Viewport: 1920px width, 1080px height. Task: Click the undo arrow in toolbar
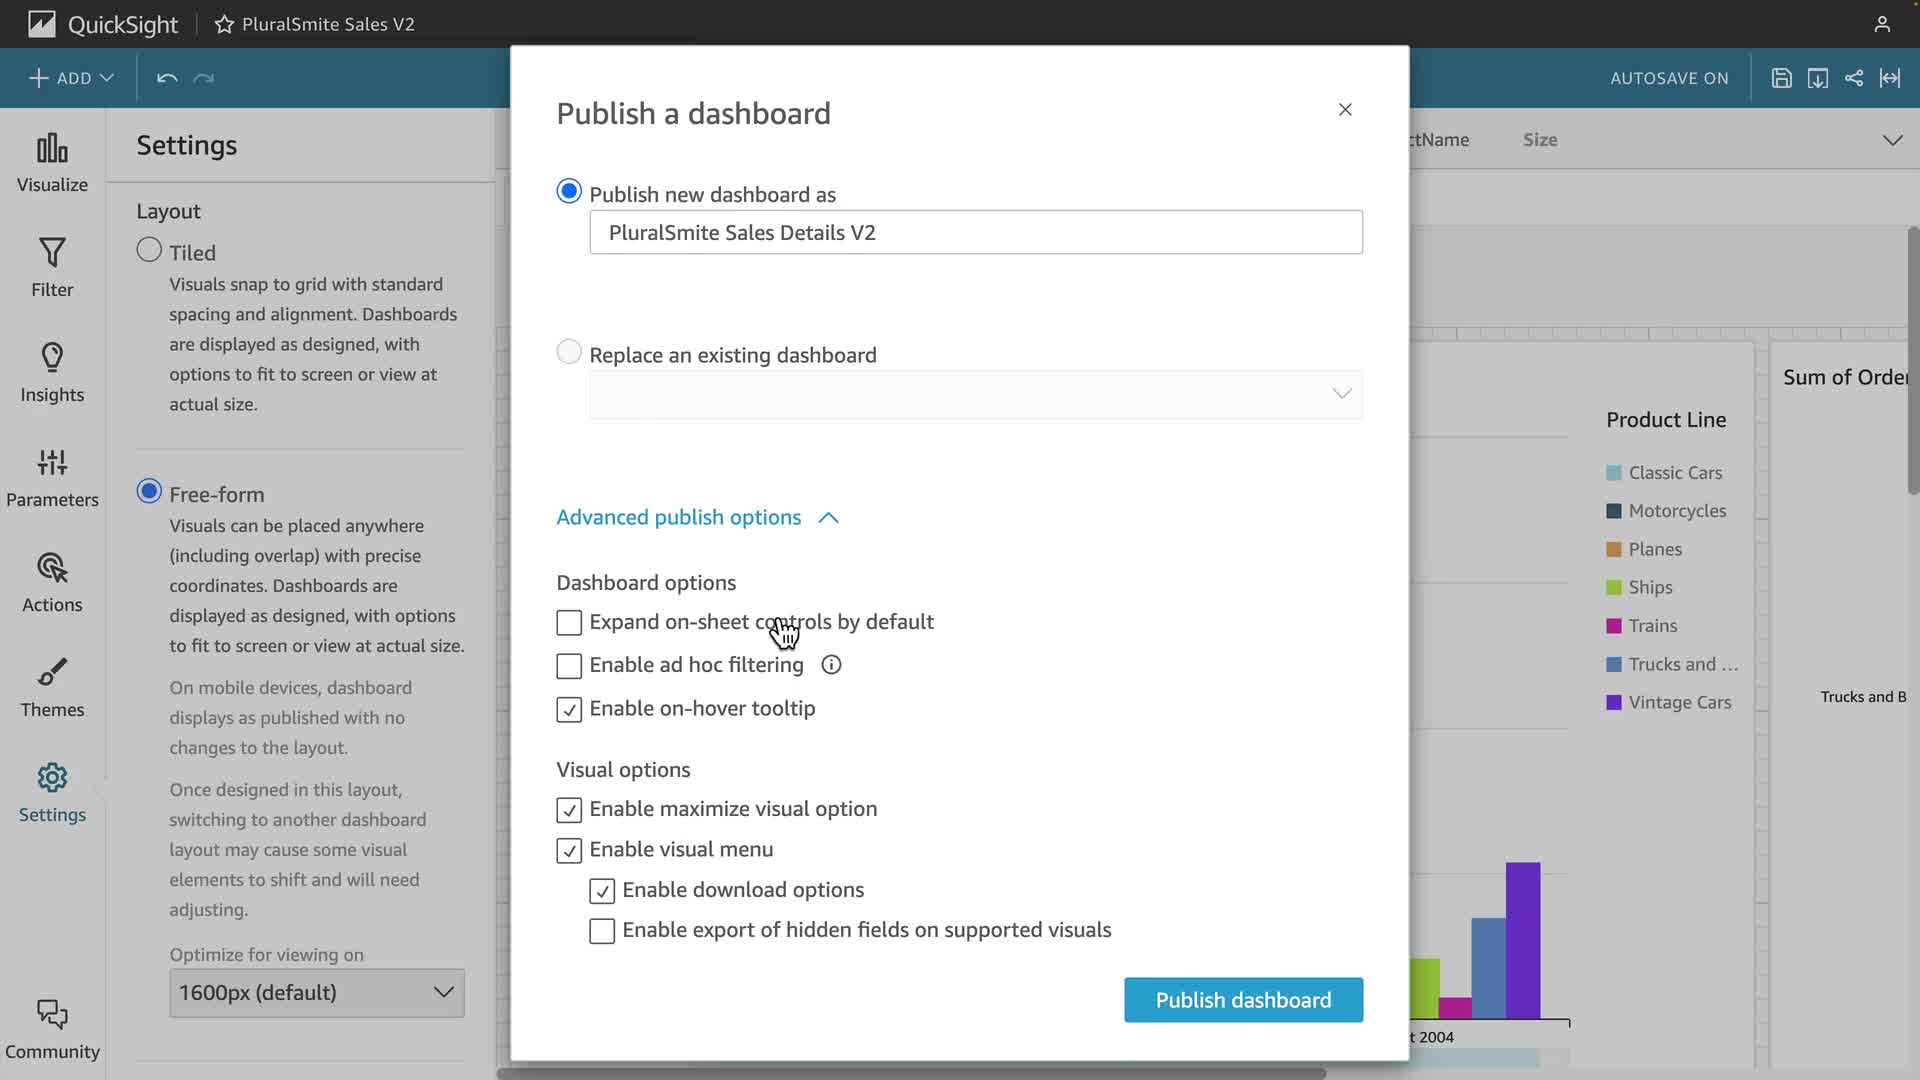point(167,78)
